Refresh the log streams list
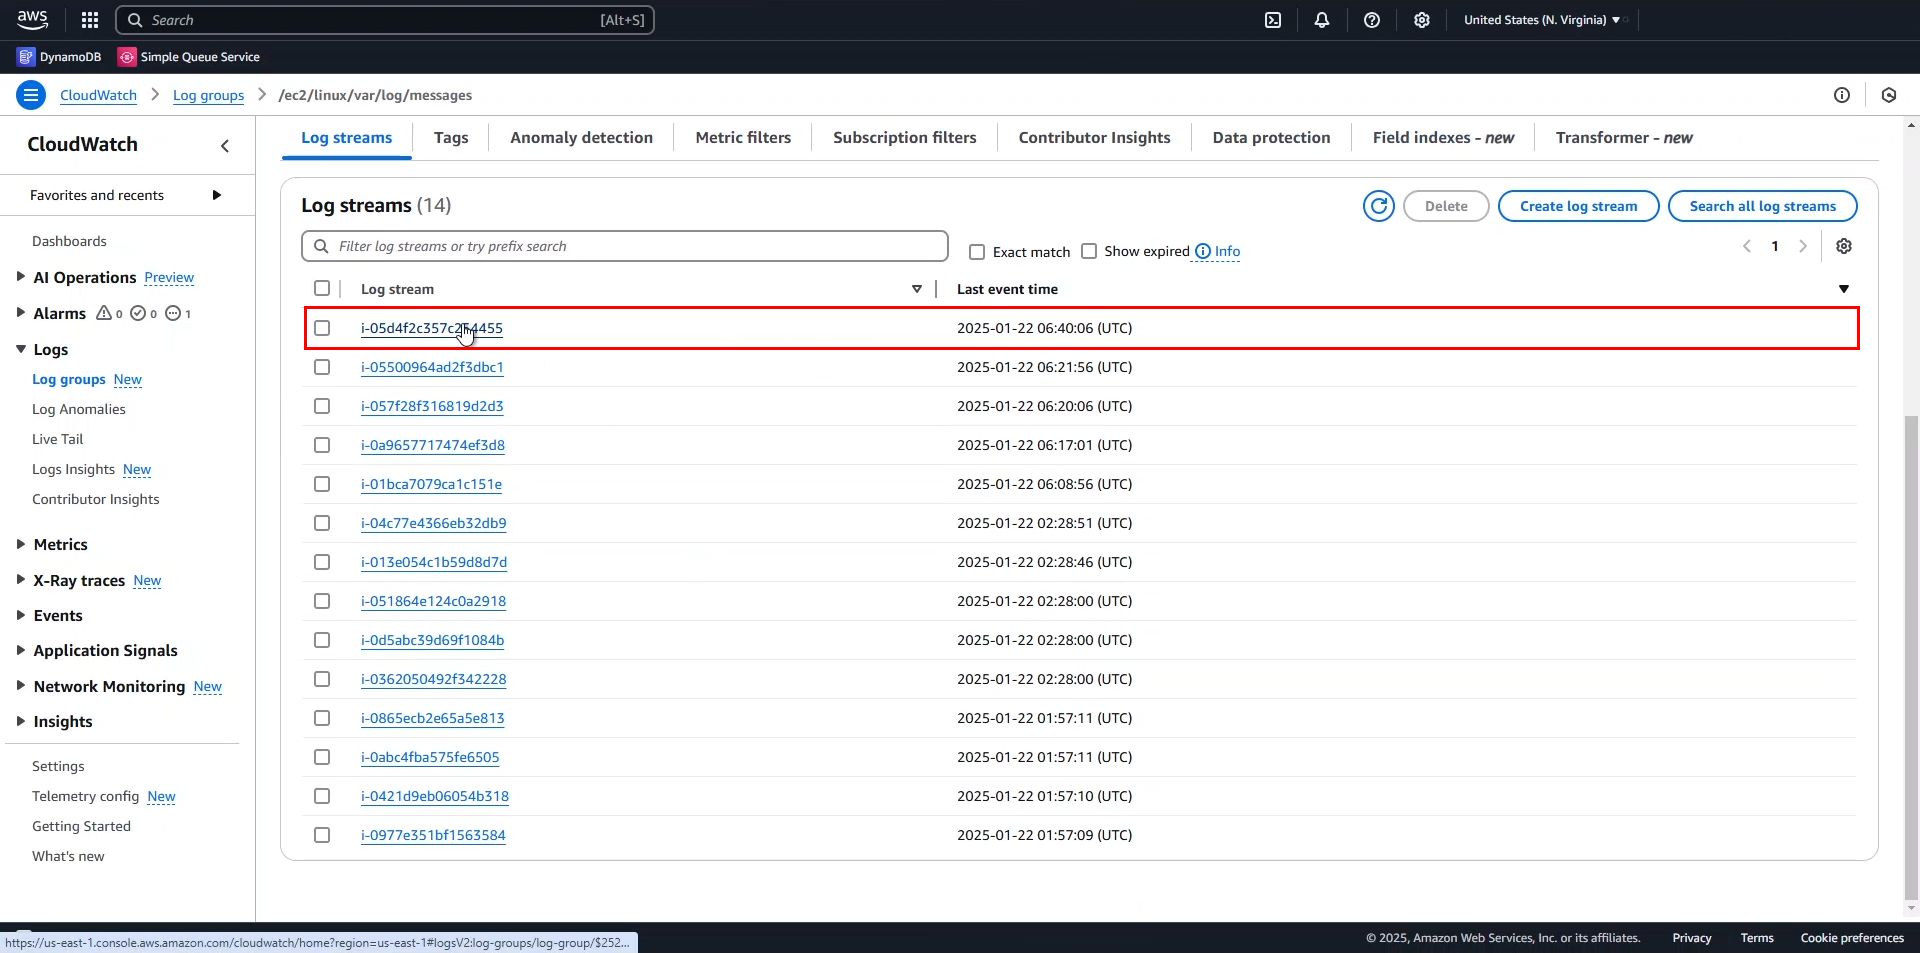Image resolution: width=1920 pixels, height=953 pixels. coord(1379,206)
